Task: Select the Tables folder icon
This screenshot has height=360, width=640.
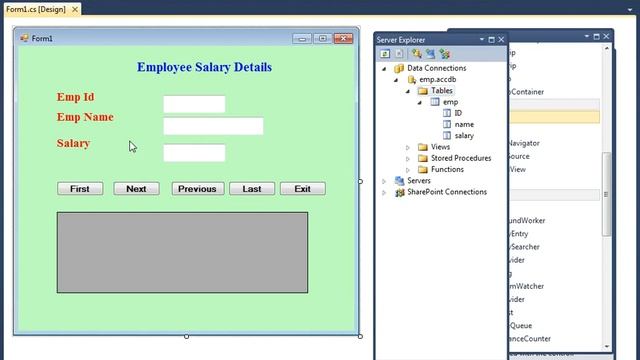Action: pyautogui.click(x=423, y=91)
